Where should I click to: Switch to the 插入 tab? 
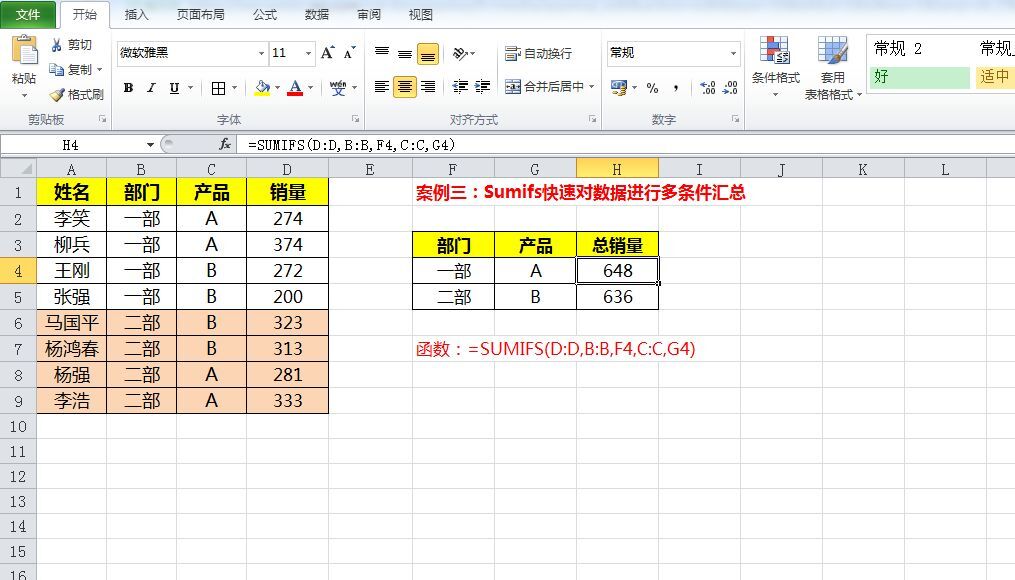(x=136, y=15)
